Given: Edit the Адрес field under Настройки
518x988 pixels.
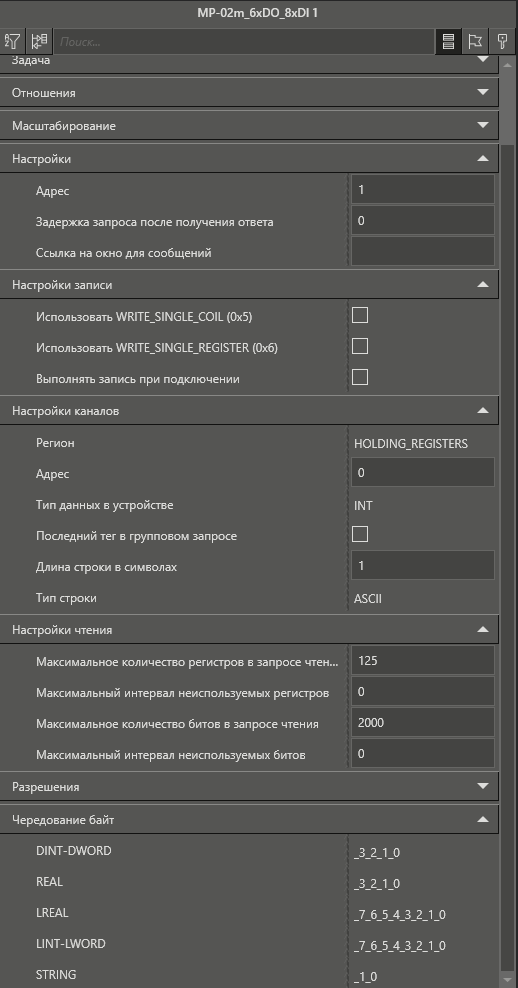Looking at the screenshot, I should click(423, 190).
